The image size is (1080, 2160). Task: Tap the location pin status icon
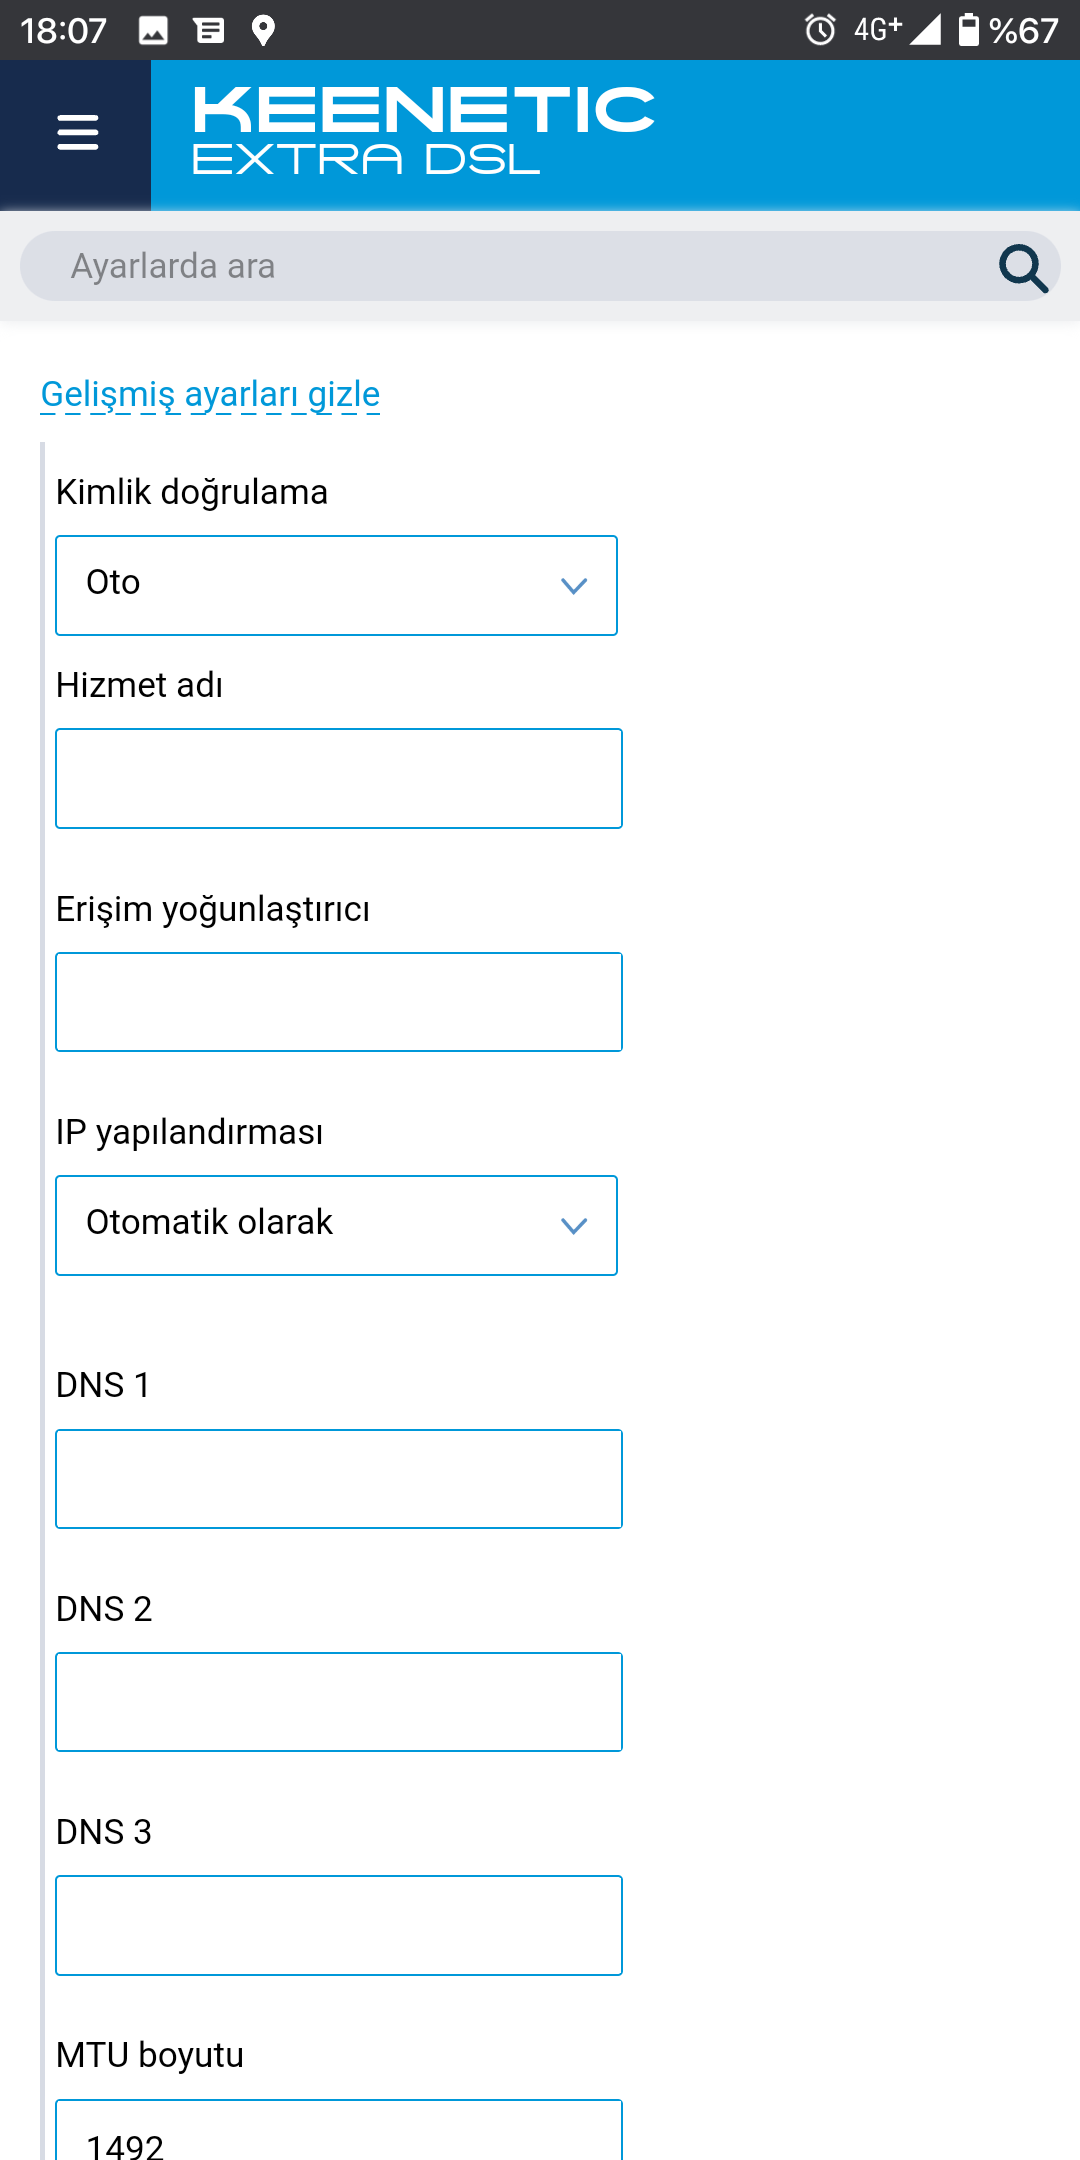pos(263,31)
